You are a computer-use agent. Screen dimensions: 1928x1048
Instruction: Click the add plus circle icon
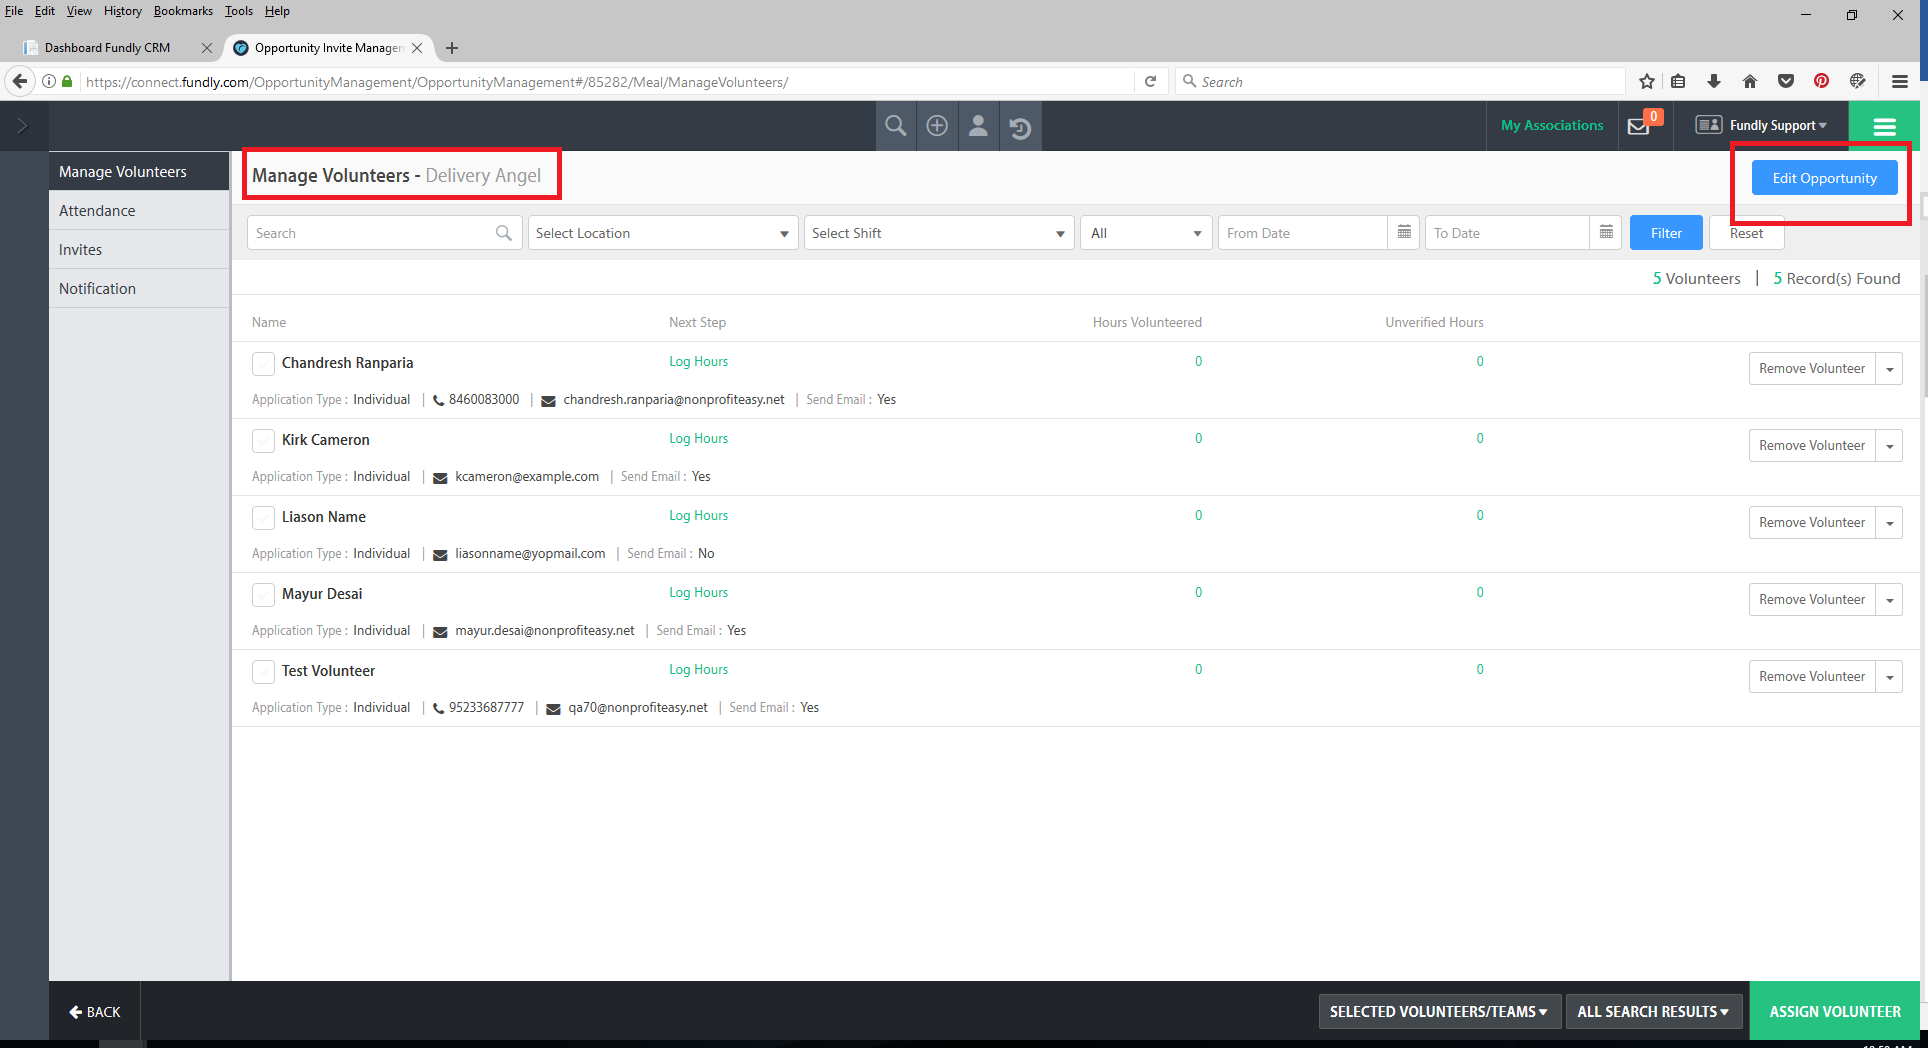937,126
